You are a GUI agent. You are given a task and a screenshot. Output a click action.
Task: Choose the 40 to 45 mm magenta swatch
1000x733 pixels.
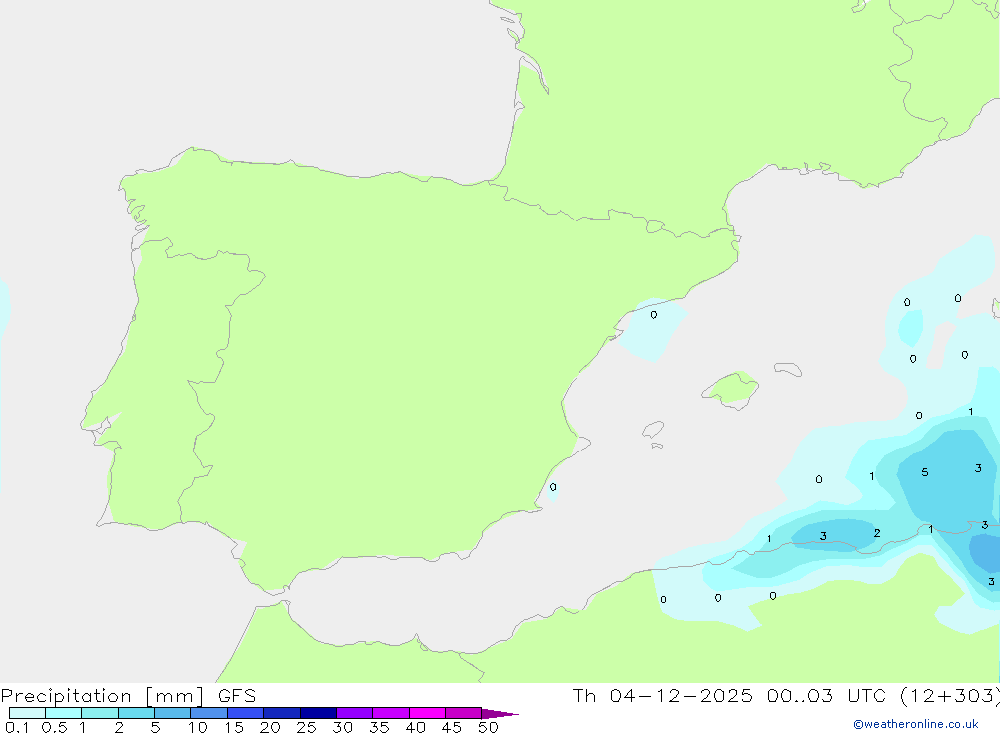[x=427, y=713]
